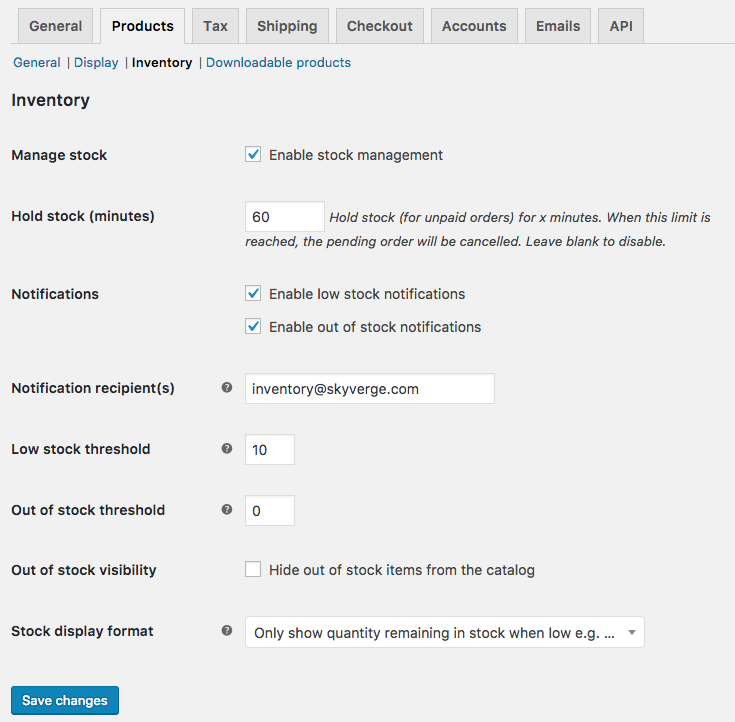Open the Checkout tab
The width and height of the screenshot is (735, 722).
click(380, 26)
